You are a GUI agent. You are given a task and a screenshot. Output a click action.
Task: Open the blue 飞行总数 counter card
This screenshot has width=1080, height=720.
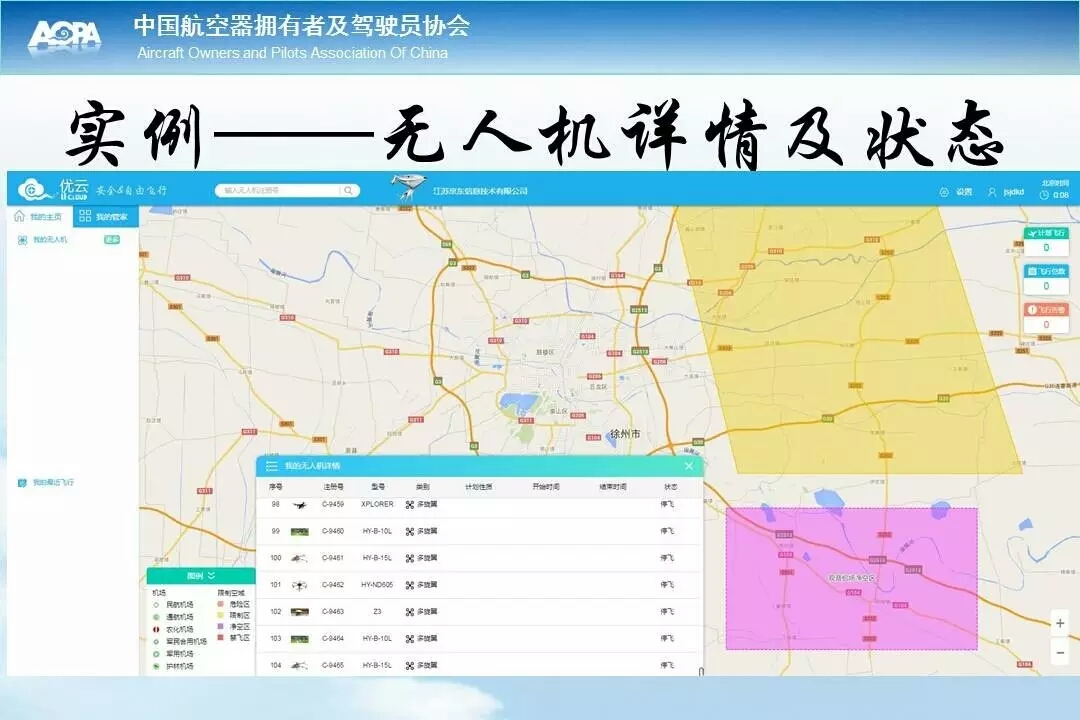1046,279
